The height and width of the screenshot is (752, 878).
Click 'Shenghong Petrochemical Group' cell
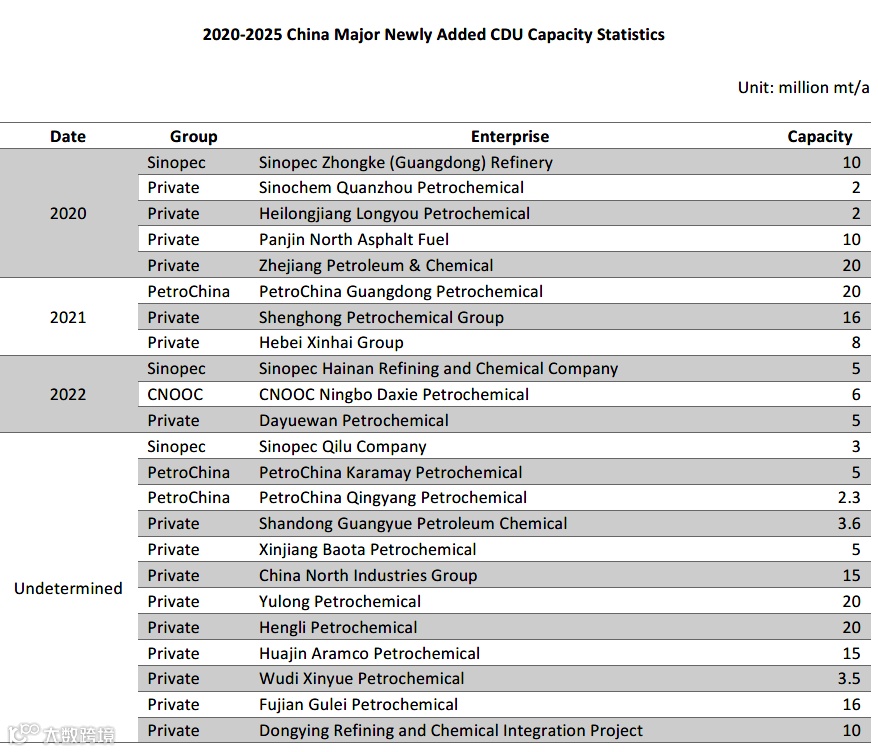[x=381, y=317]
